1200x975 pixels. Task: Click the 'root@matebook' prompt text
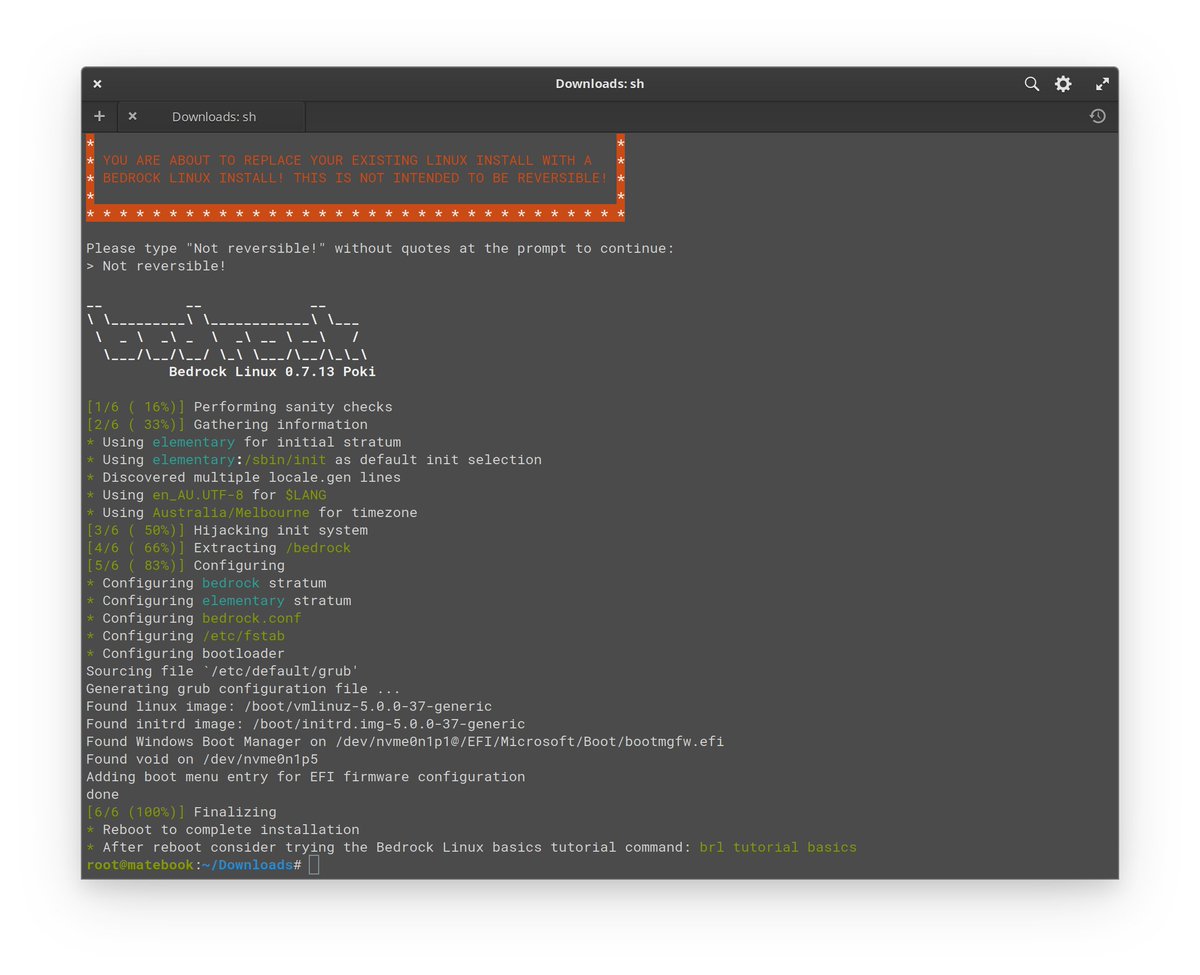coord(140,865)
